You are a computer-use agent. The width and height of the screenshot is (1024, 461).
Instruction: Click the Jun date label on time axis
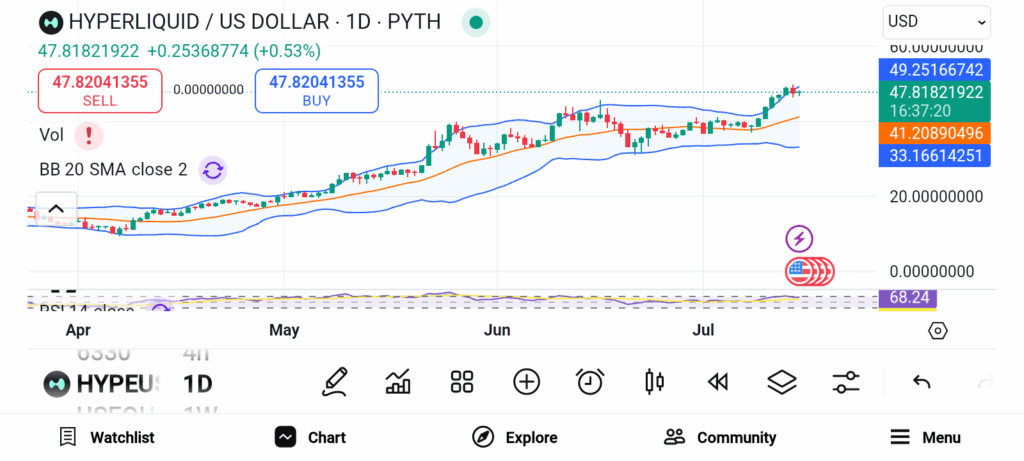point(497,330)
